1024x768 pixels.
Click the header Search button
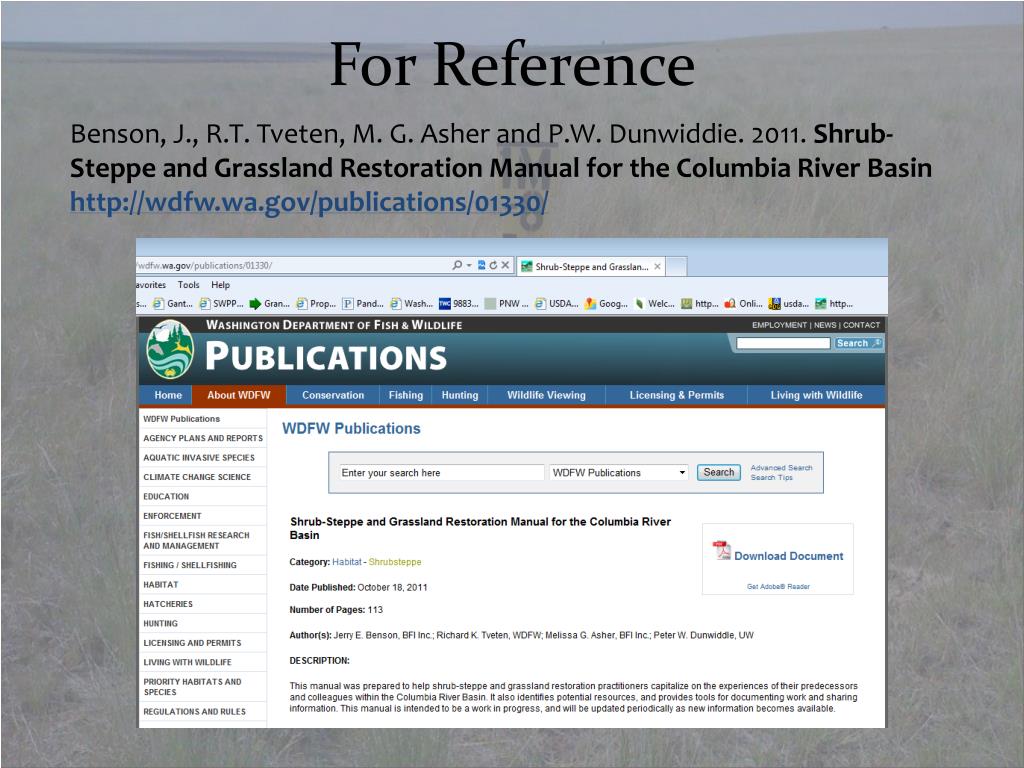click(859, 344)
